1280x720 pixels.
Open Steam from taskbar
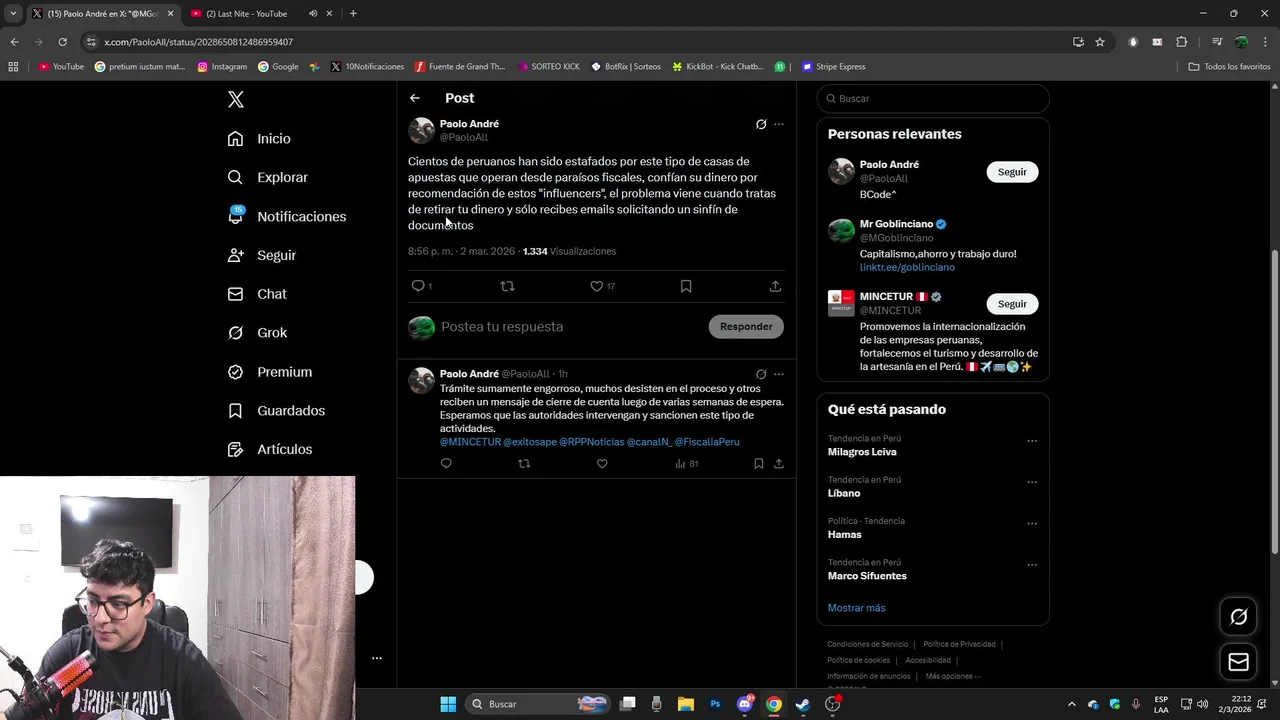(802, 704)
